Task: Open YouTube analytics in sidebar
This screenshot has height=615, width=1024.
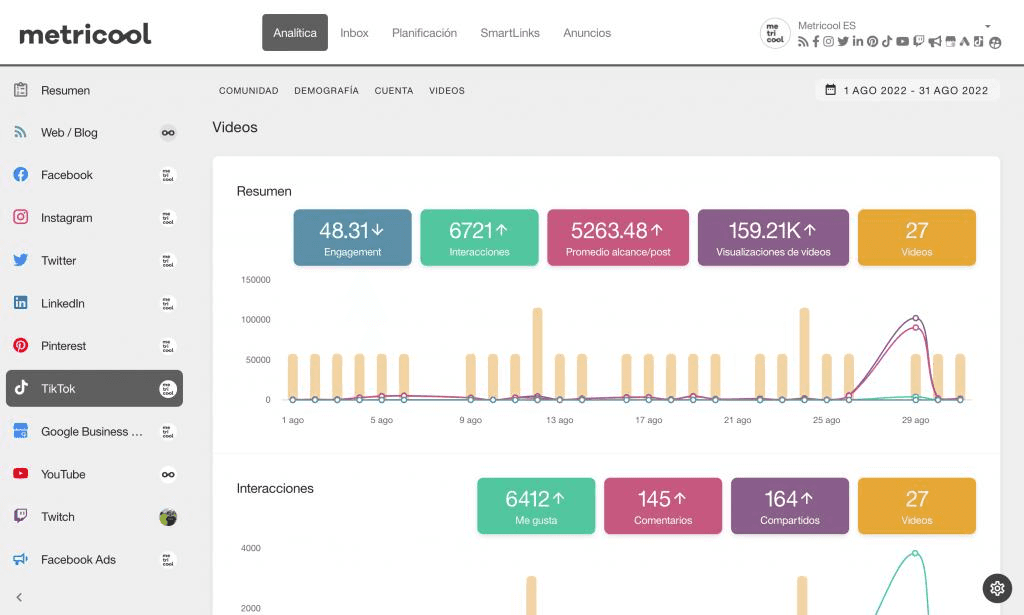Action: 94,474
